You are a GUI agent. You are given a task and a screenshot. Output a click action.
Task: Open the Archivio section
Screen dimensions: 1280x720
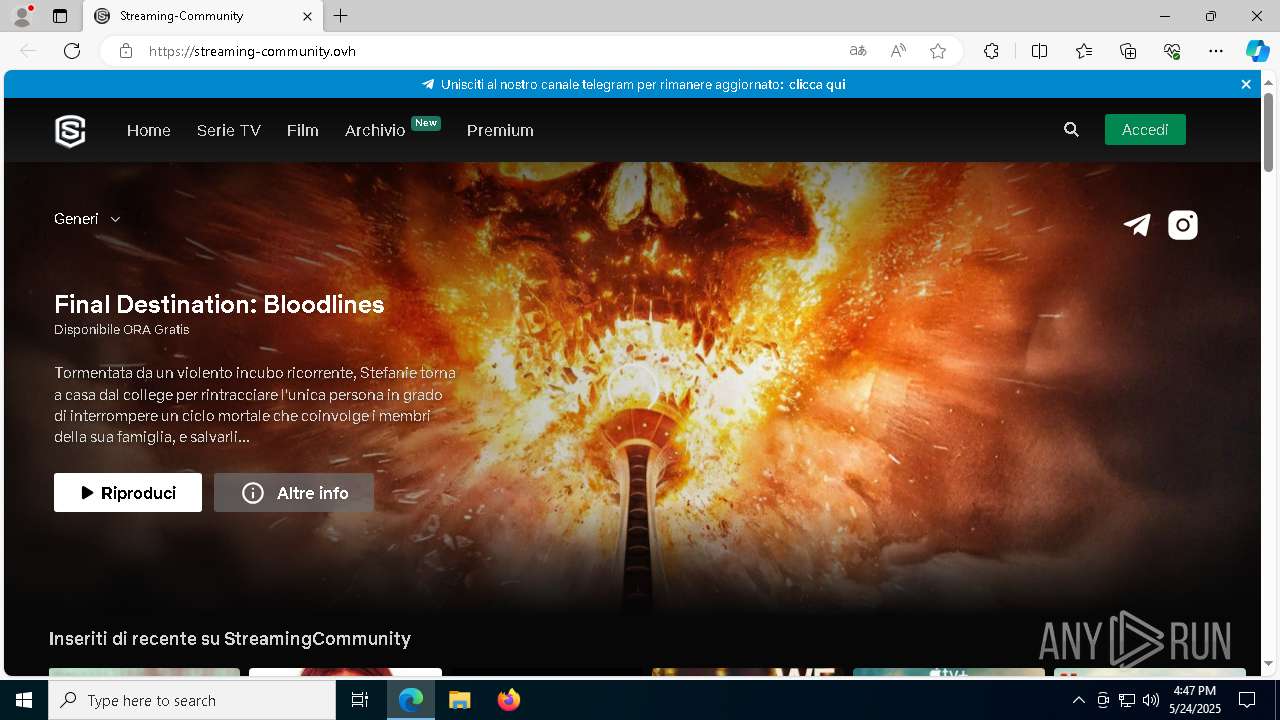(375, 130)
